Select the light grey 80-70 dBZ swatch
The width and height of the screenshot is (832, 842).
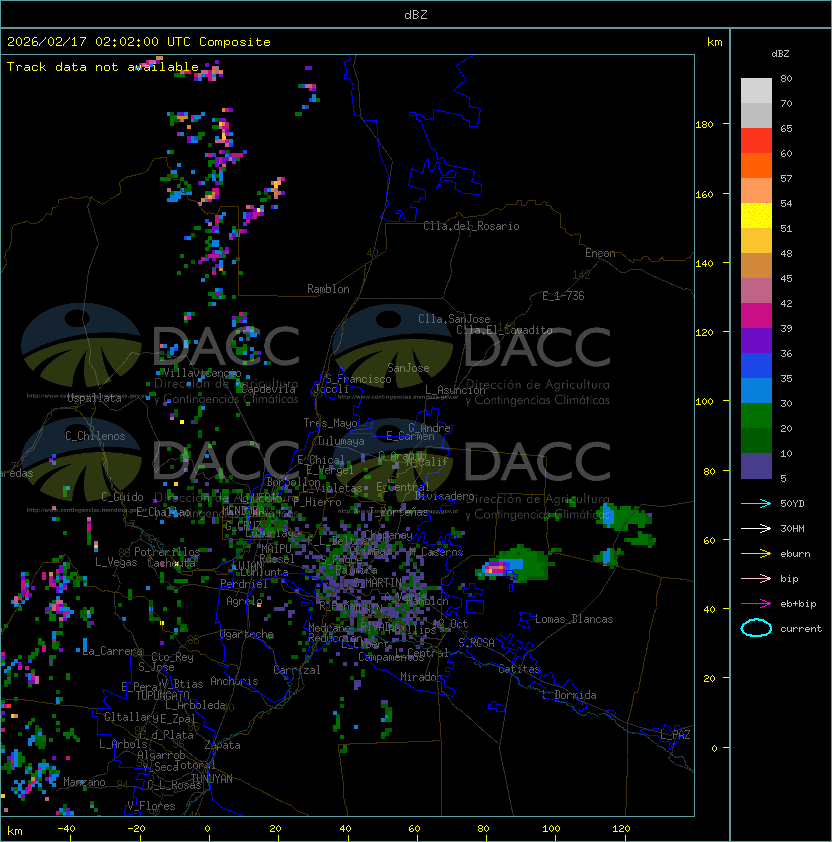click(x=756, y=91)
